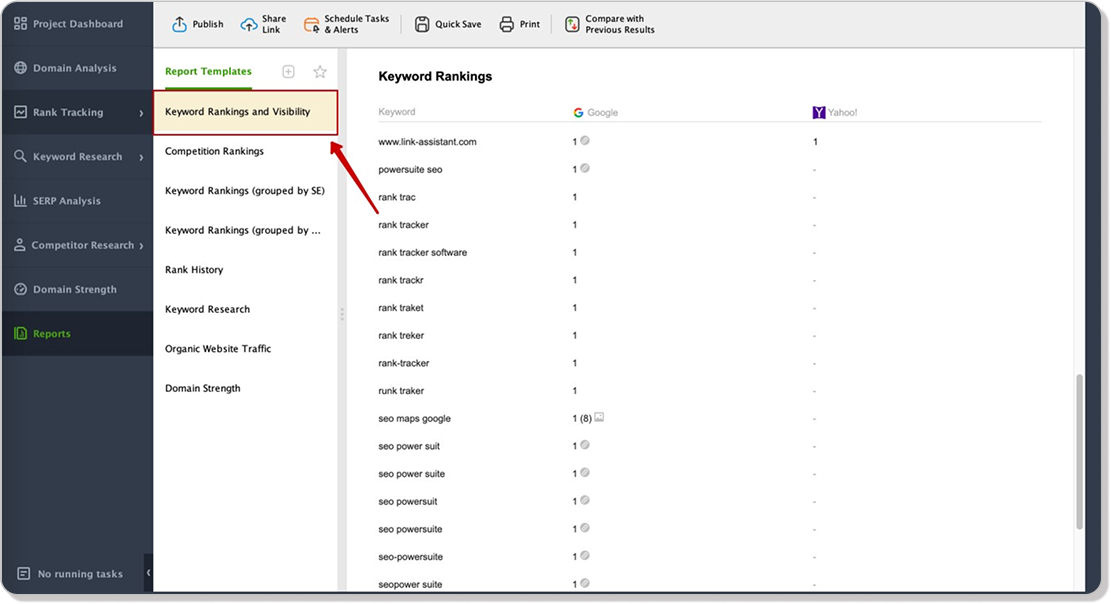Image resolution: width=1111 pixels, height=604 pixels.
Task: Open the Domain Strength report template
Action: click(x=203, y=388)
